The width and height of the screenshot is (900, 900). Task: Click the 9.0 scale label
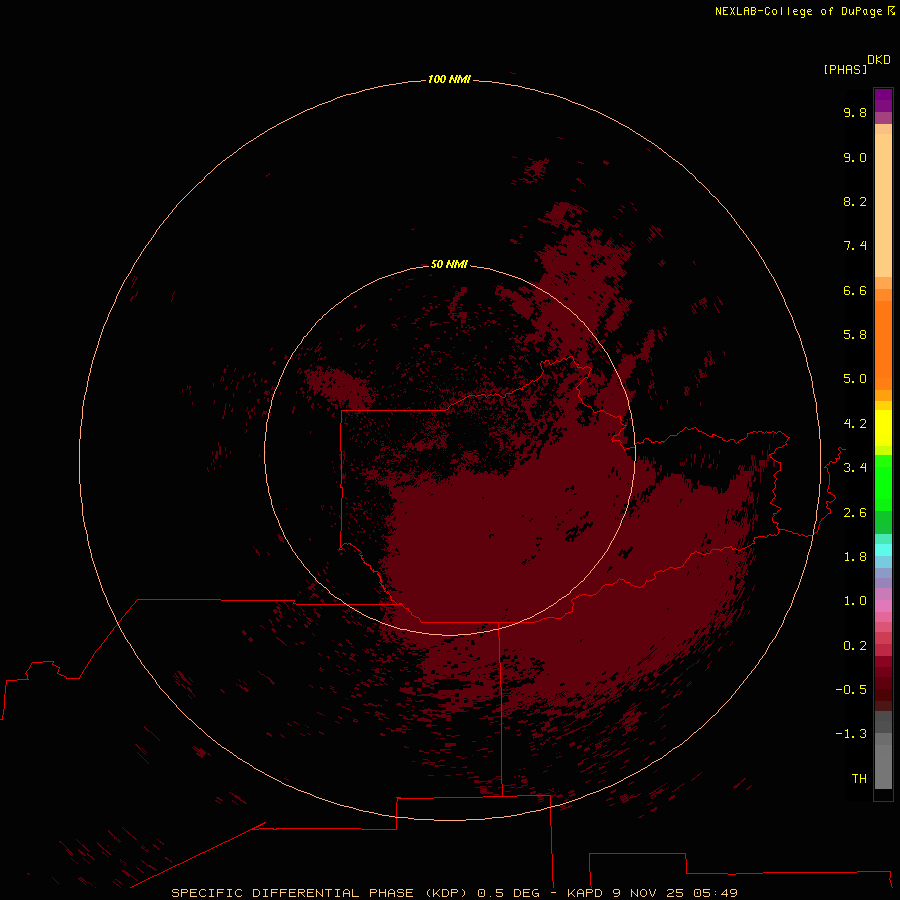click(x=855, y=157)
